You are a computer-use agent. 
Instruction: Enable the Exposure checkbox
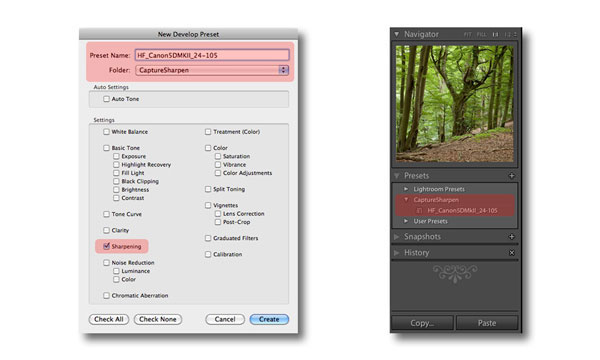pyautogui.click(x=116, y=156)
